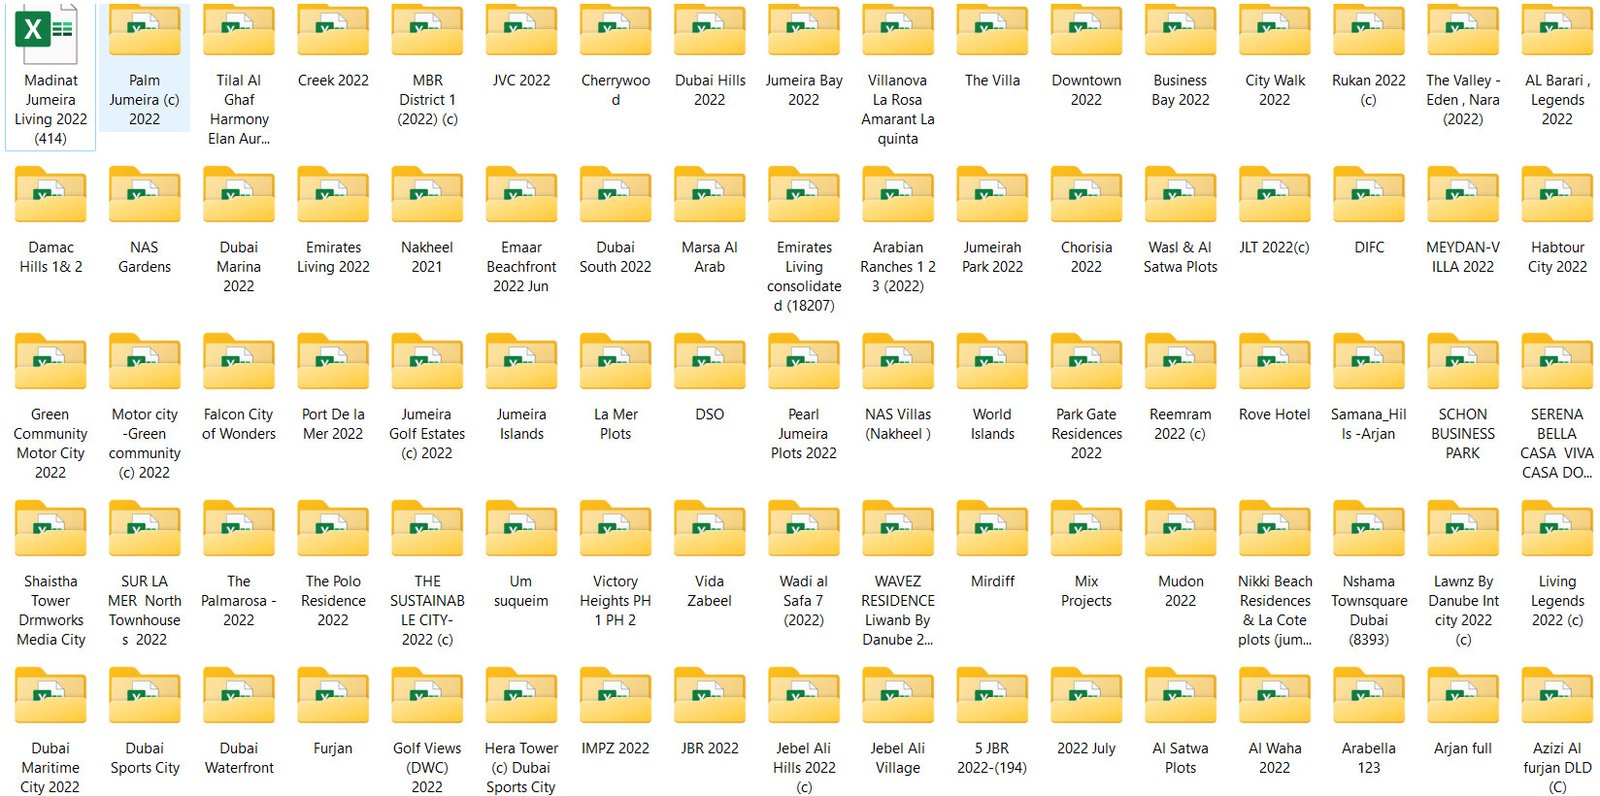Click the World Islands folder icon
This screenshot has width=1600, height=796.
992,363
